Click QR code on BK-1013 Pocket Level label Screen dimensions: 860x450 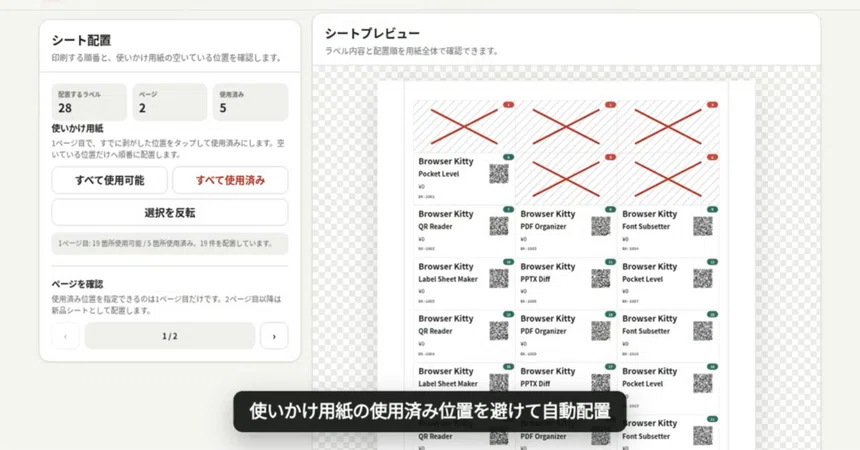[x=703, y=383]
